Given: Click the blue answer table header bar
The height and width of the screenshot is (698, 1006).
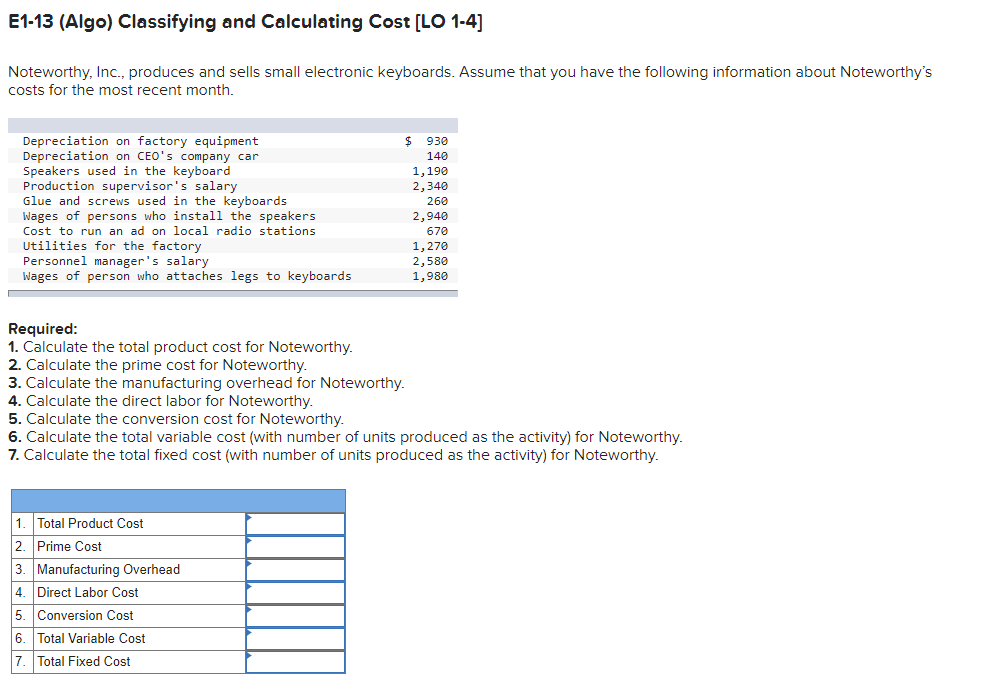Looking at the screenshot, I should 177,500.
